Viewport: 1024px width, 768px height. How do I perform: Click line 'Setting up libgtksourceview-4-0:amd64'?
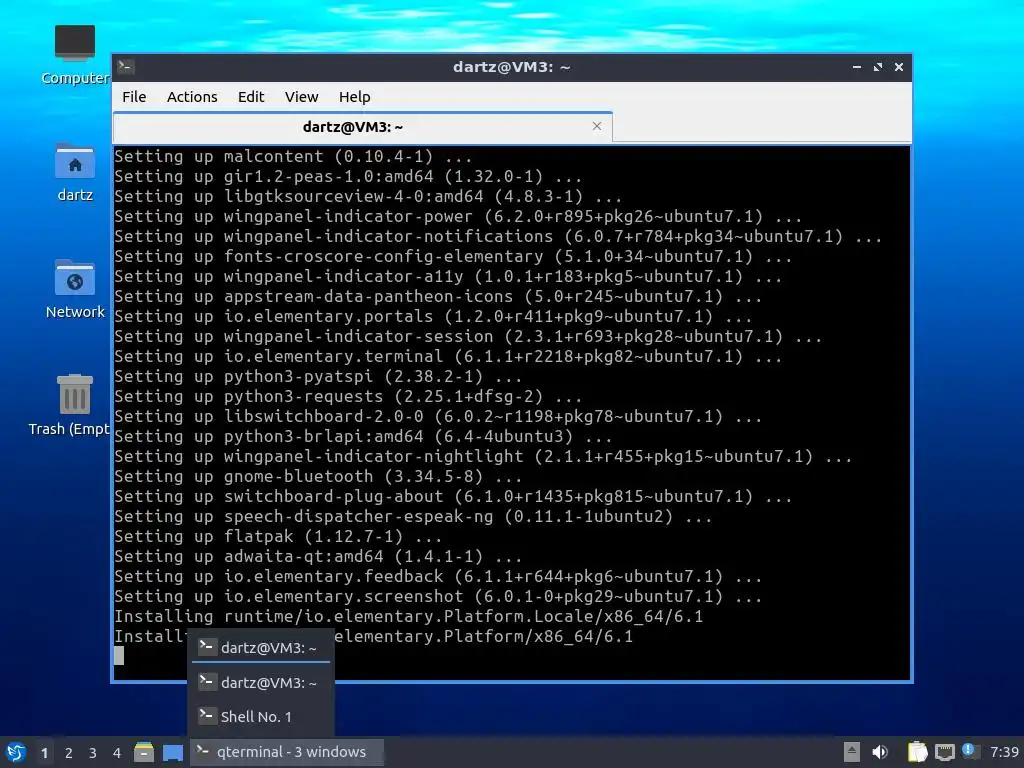point(368,196)
